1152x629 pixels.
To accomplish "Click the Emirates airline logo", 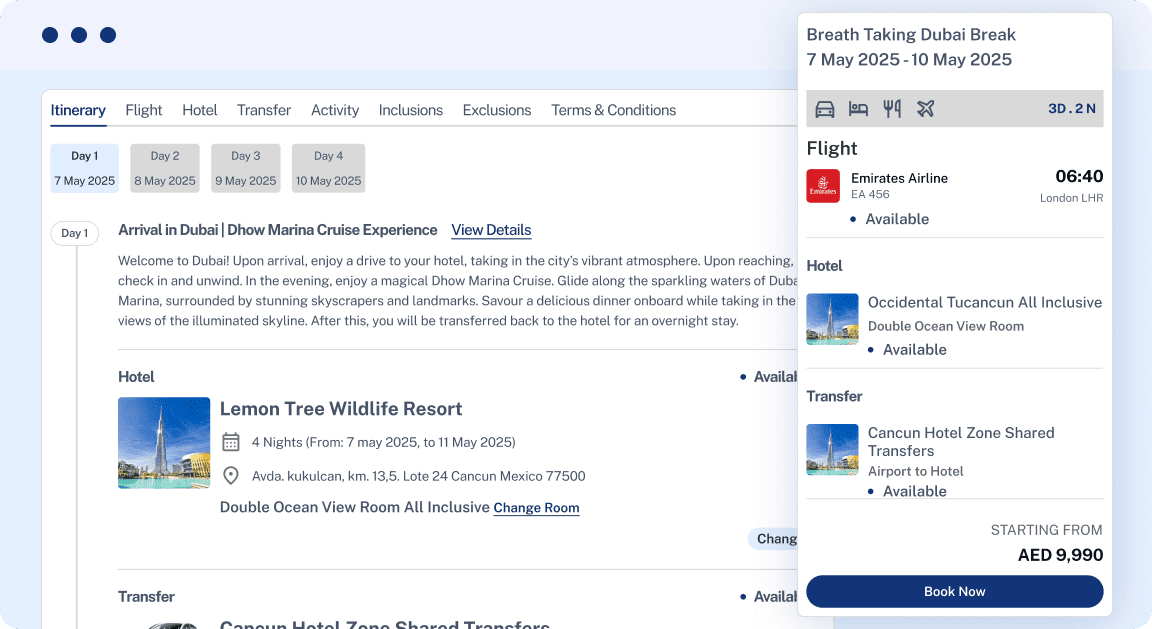I will [823, 186].
